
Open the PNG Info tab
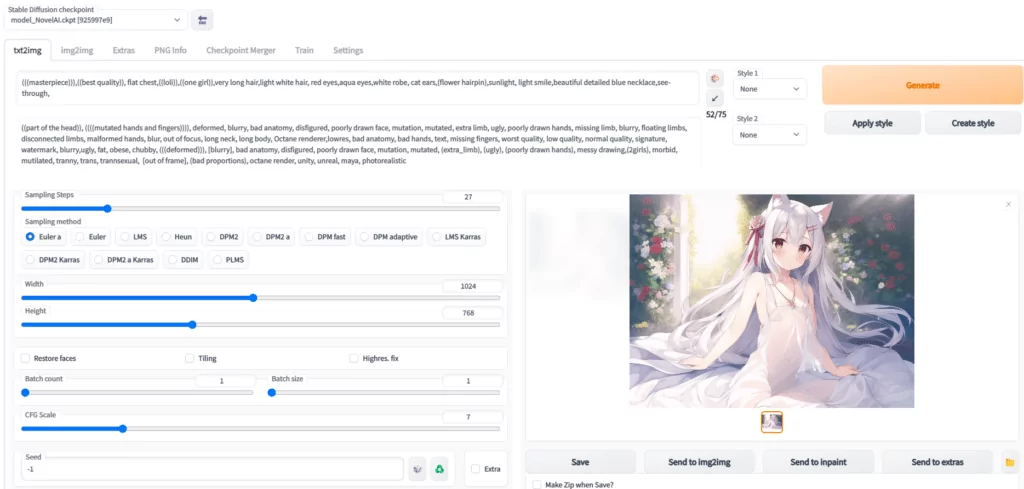170,50
